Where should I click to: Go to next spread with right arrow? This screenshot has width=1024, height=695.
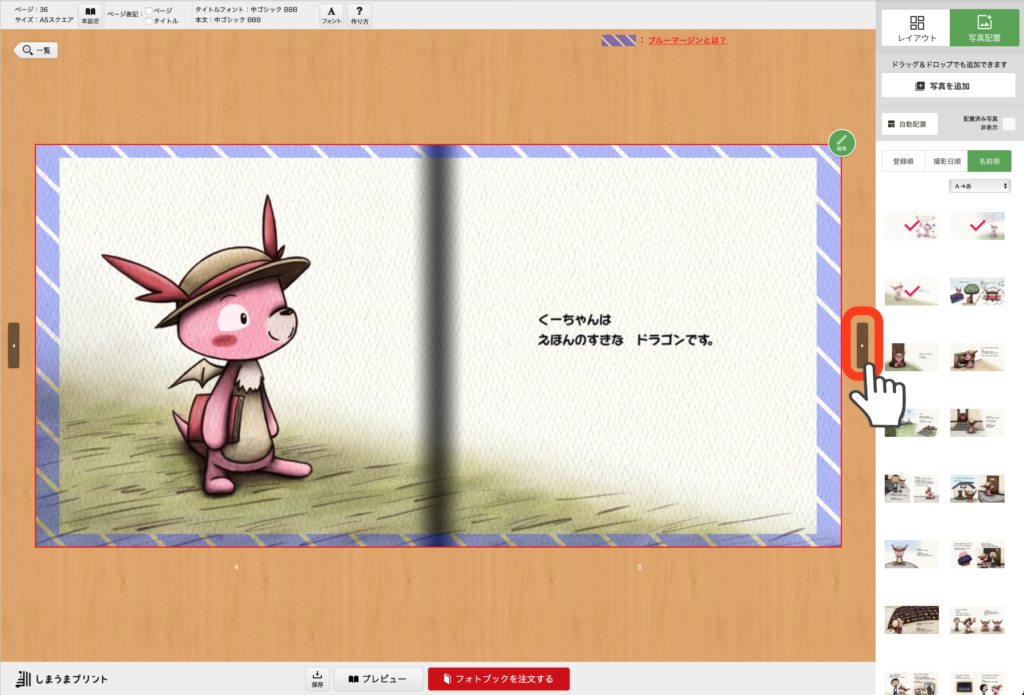point(862,345)
